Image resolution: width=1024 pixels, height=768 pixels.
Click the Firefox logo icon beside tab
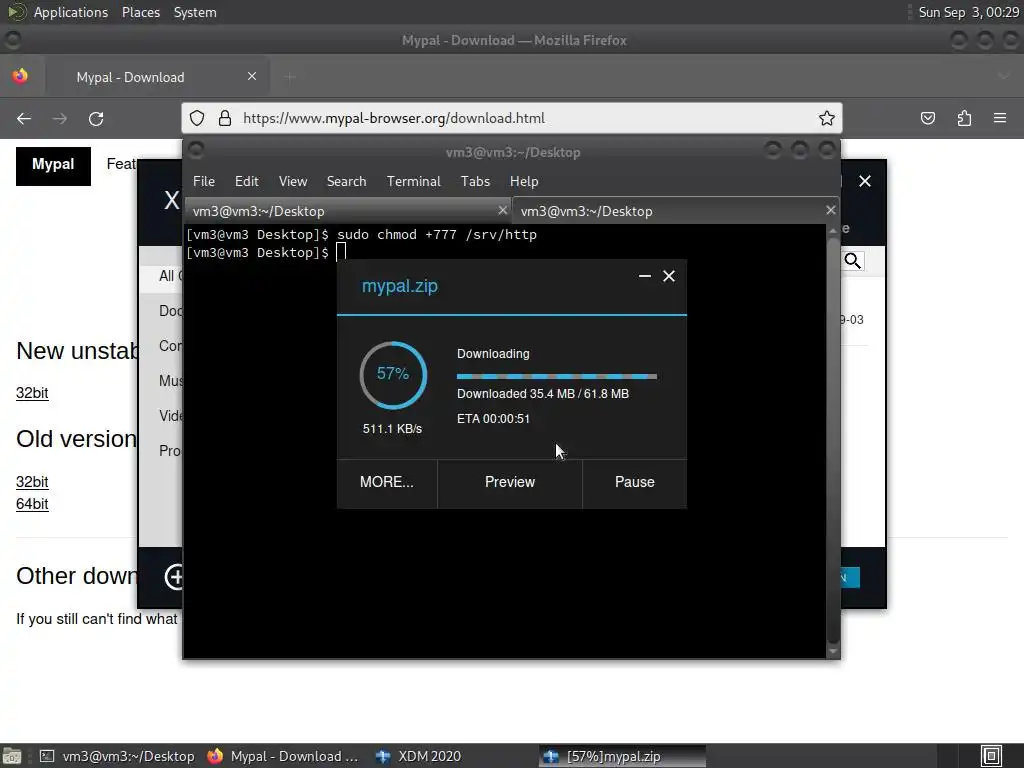click(20, 76)
